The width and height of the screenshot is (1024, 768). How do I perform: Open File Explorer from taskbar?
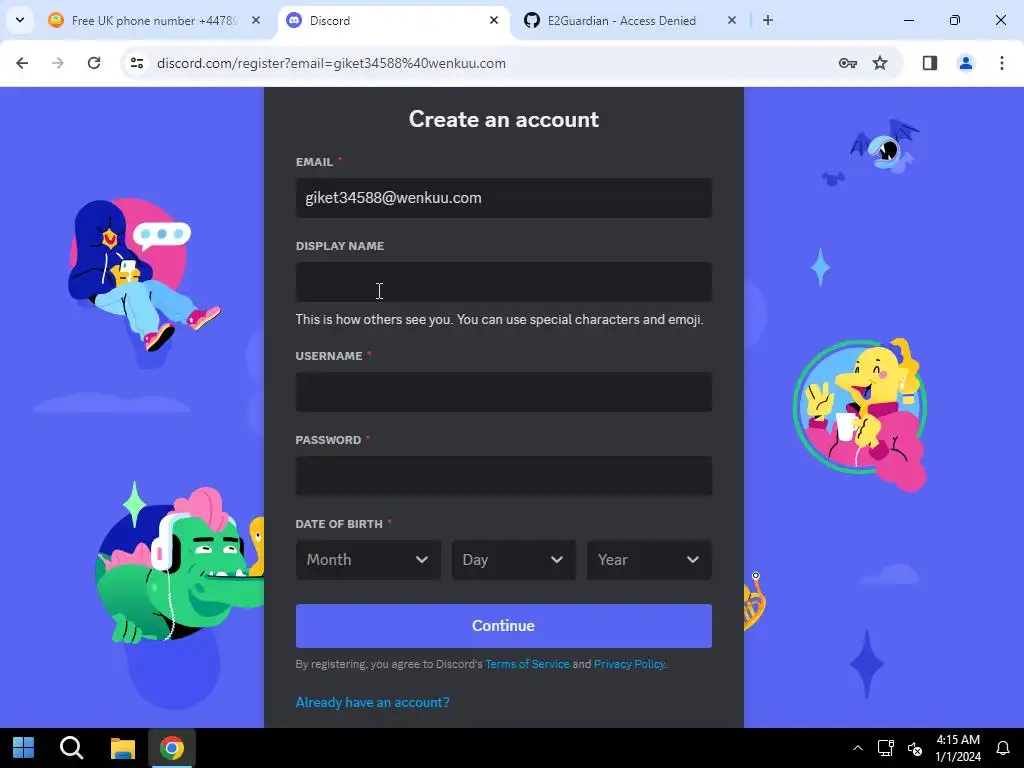122,748
